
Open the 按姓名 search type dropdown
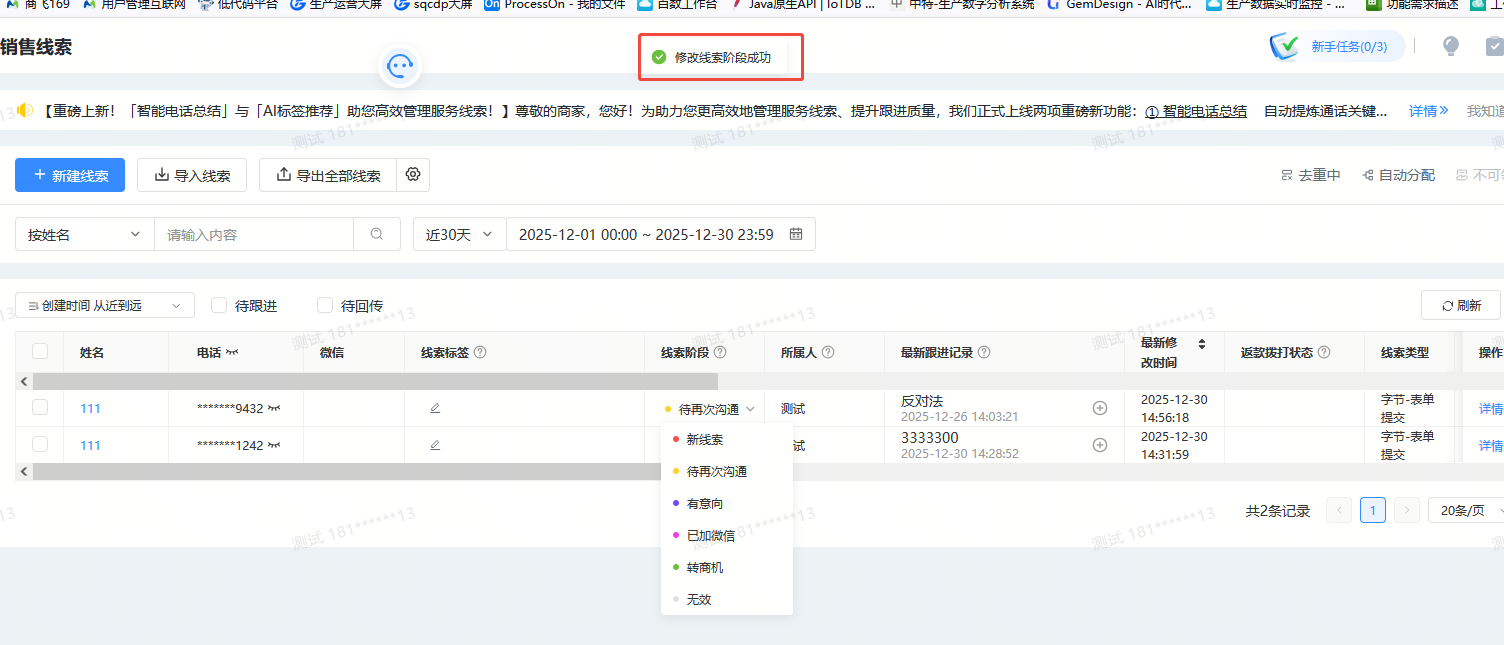coord(84,234)
